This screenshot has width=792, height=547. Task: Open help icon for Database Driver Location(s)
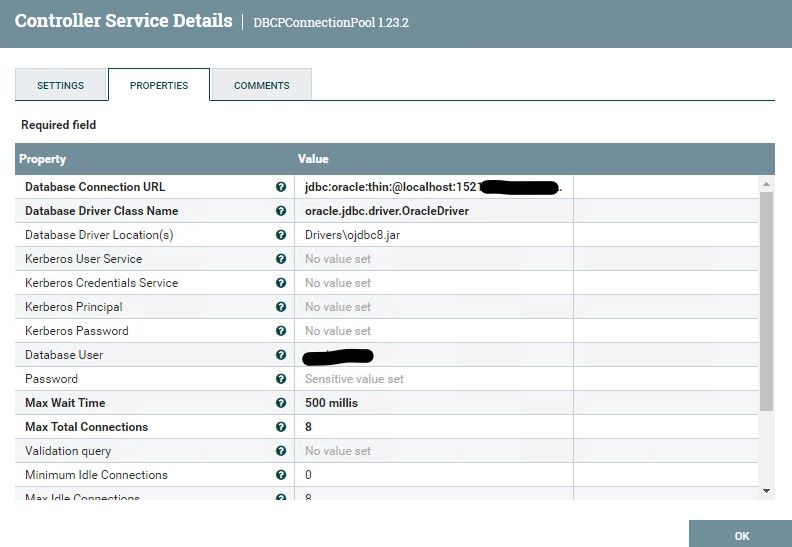tap(281, 235)
